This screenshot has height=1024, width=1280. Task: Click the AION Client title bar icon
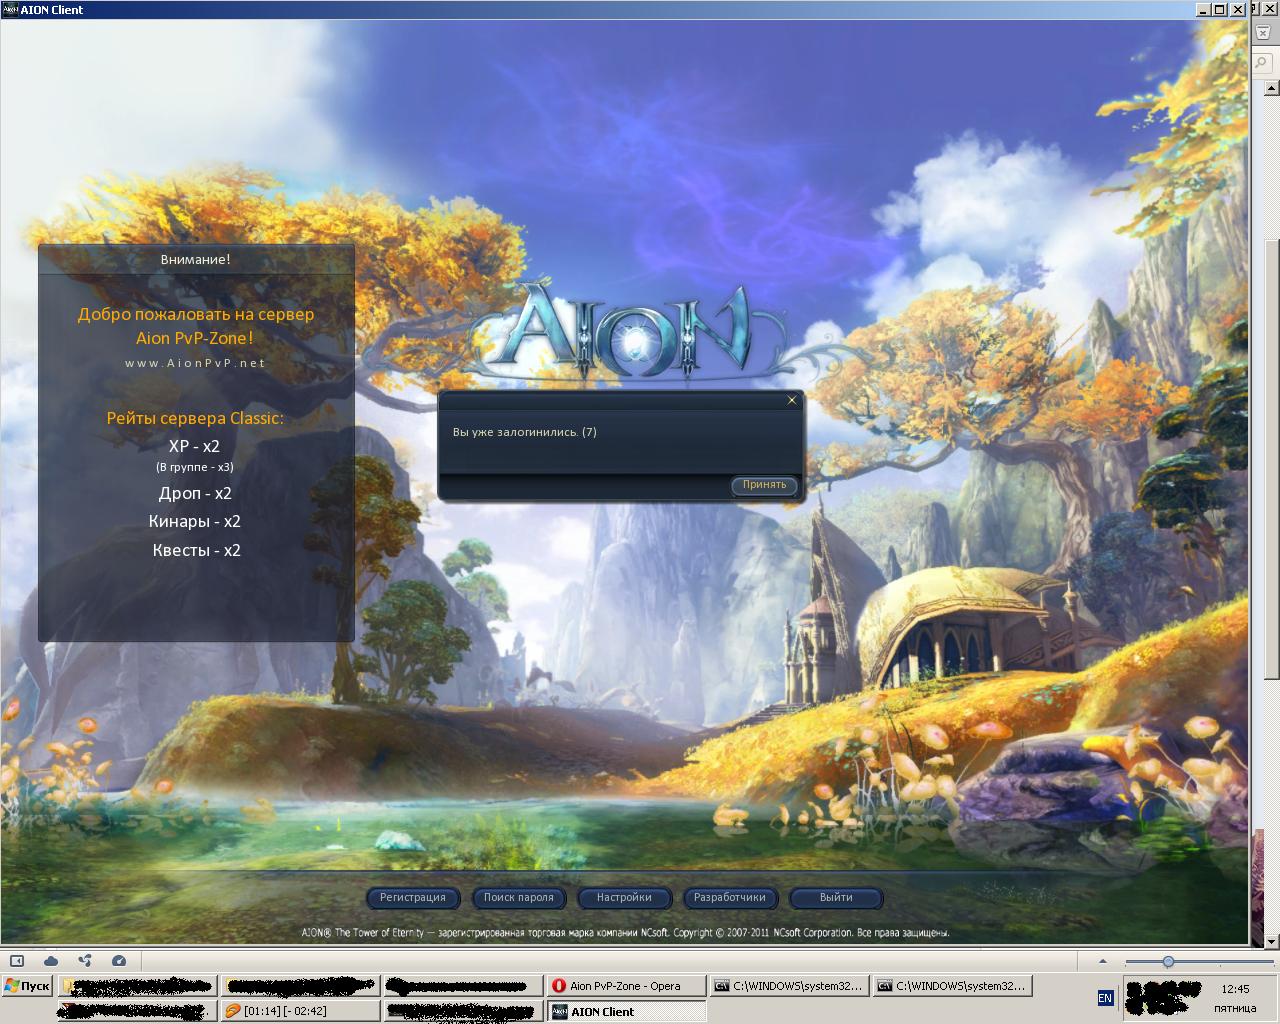pos(10,9)
